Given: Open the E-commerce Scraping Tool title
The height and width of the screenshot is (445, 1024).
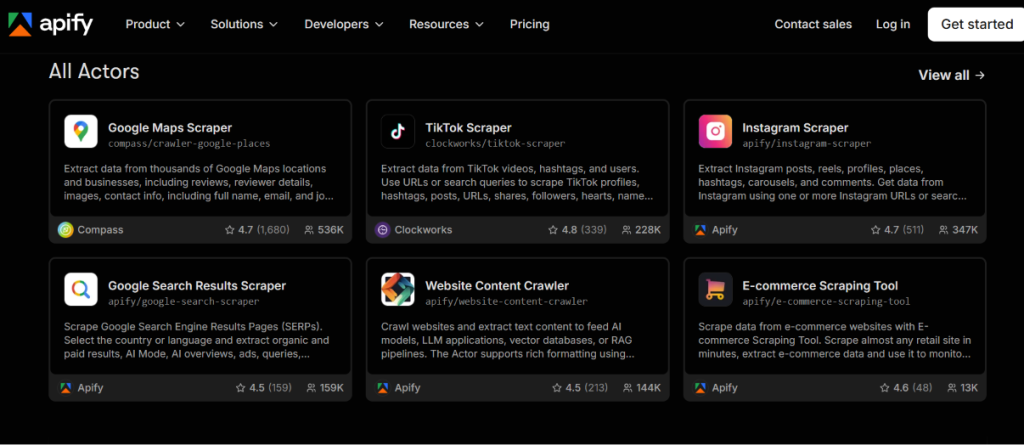Looking at the screenshot, I should pyautogui.click(x=820, y=286).
